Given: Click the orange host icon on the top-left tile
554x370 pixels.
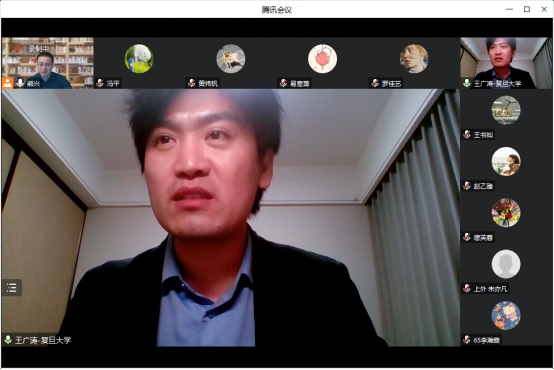Looking at the screenshot, I should (7, 83).
